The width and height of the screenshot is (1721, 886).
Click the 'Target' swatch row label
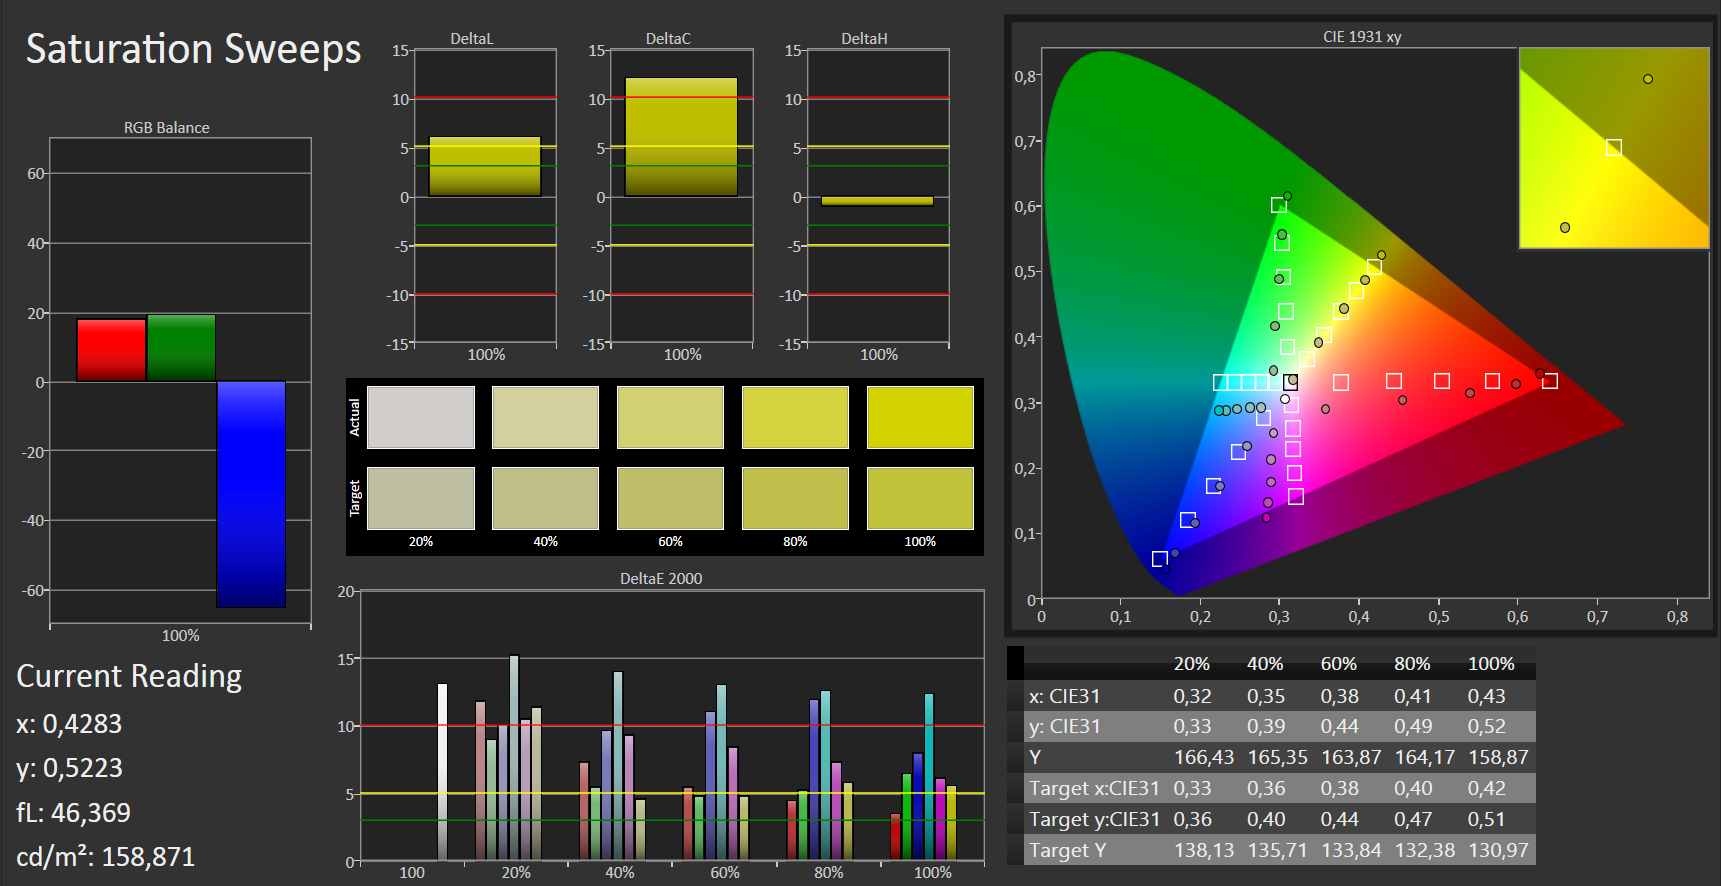[x=354, y=498]
